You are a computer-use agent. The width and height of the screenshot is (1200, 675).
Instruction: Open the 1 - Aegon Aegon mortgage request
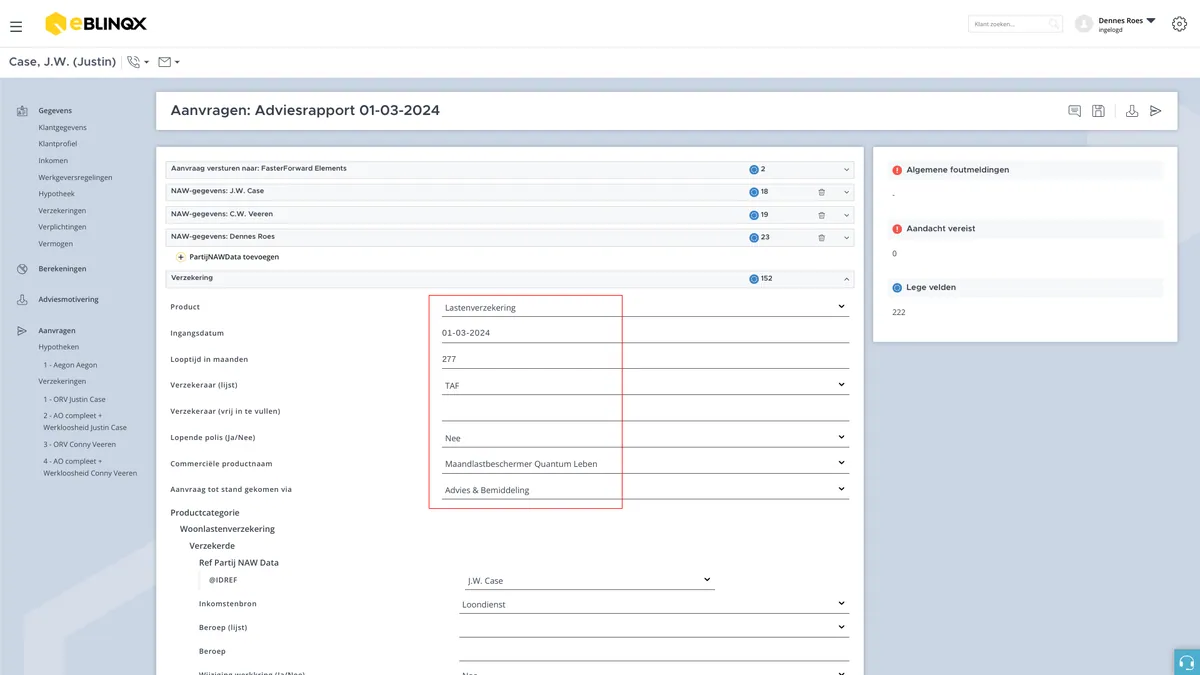[70, 365]
